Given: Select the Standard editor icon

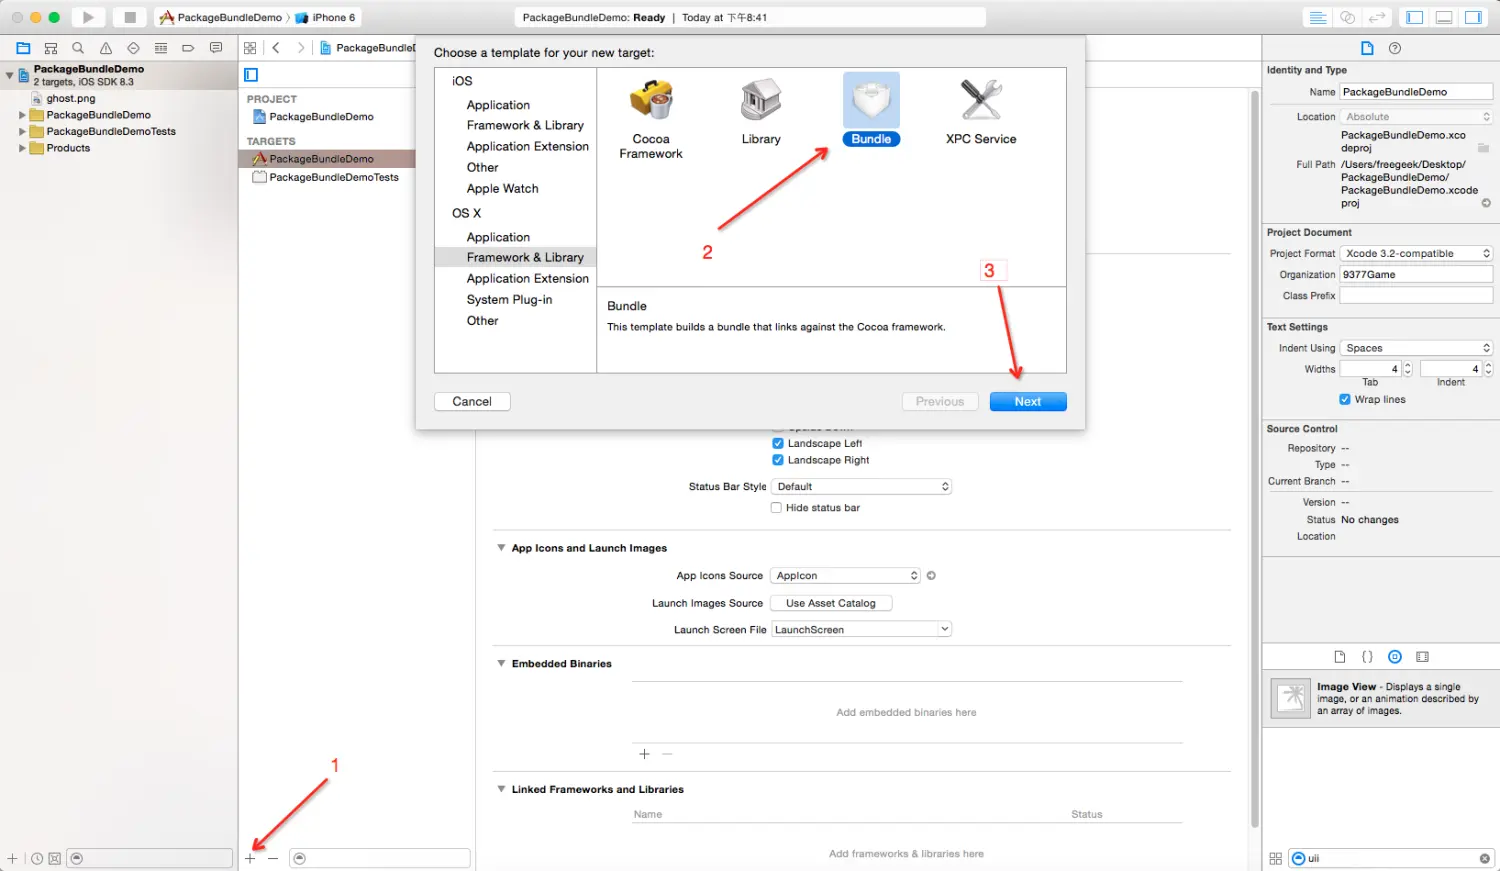Looking at the screenshot, I should pyautogui.click(x=1318, y=17).
